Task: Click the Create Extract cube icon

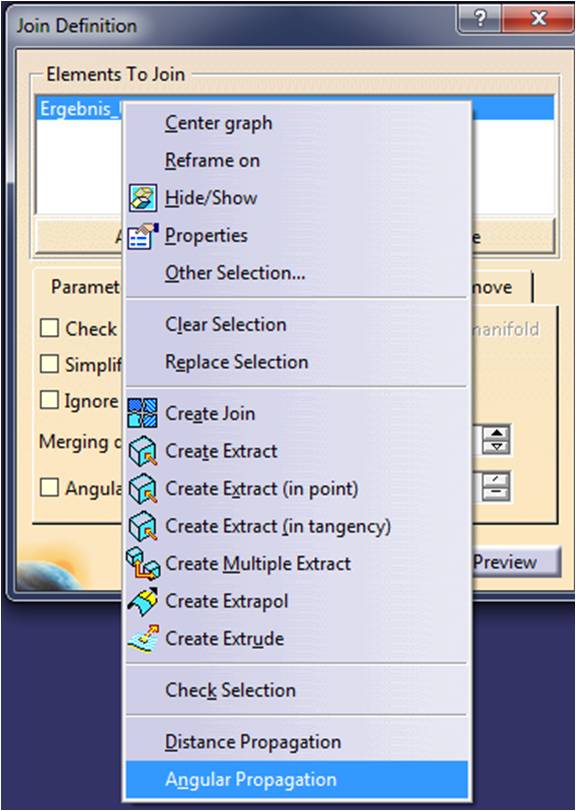Action: click(x=143, y=451)
